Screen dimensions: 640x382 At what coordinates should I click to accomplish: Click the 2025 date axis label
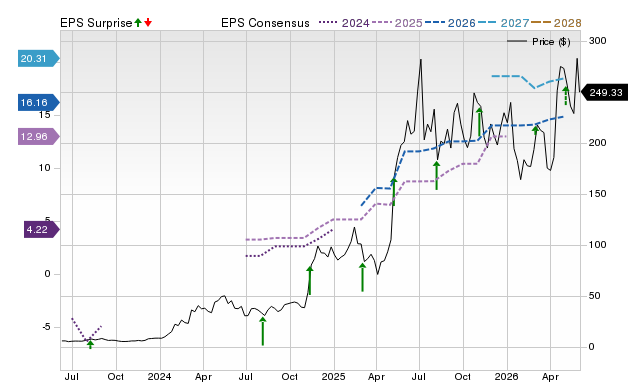coord(333,376)
